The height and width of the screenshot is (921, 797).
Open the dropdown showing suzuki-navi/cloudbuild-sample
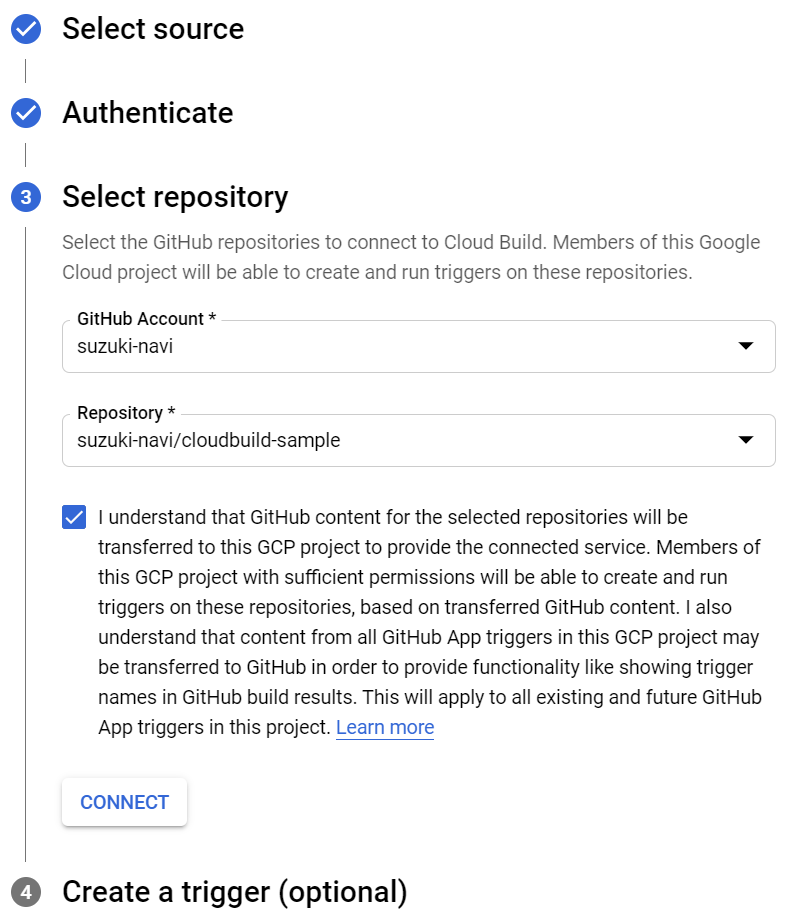coord(400,440)
